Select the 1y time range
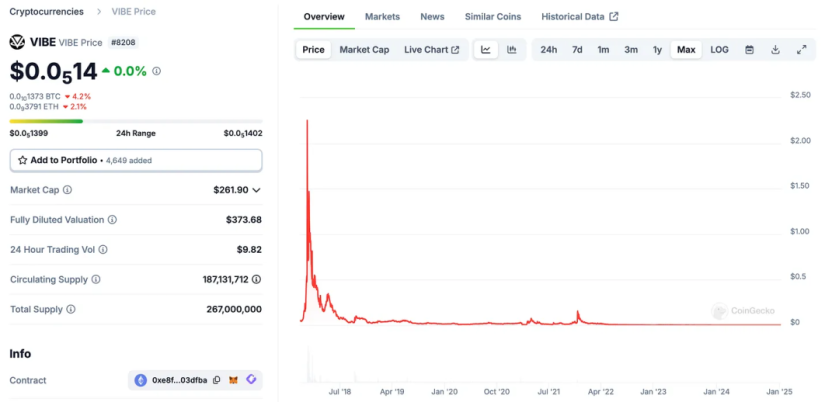Screen dimensions: 839x402 tap(657, 49)
